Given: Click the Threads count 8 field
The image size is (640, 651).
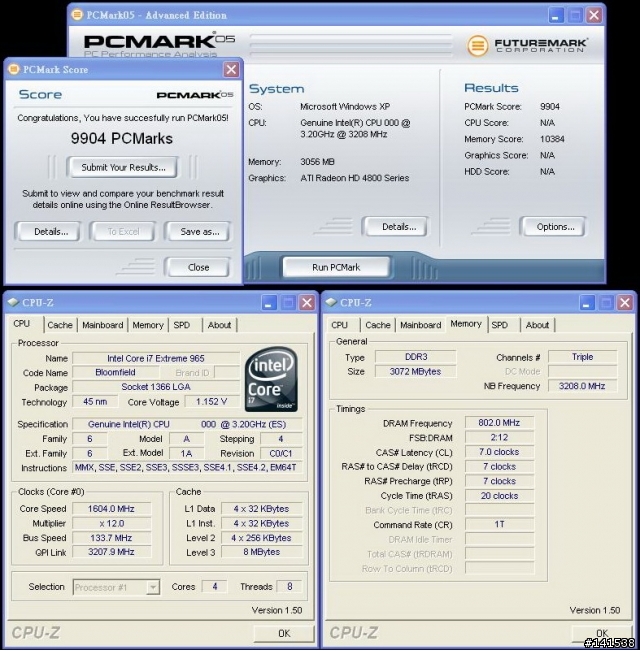Looking at the screenshot, I should 289,586.
